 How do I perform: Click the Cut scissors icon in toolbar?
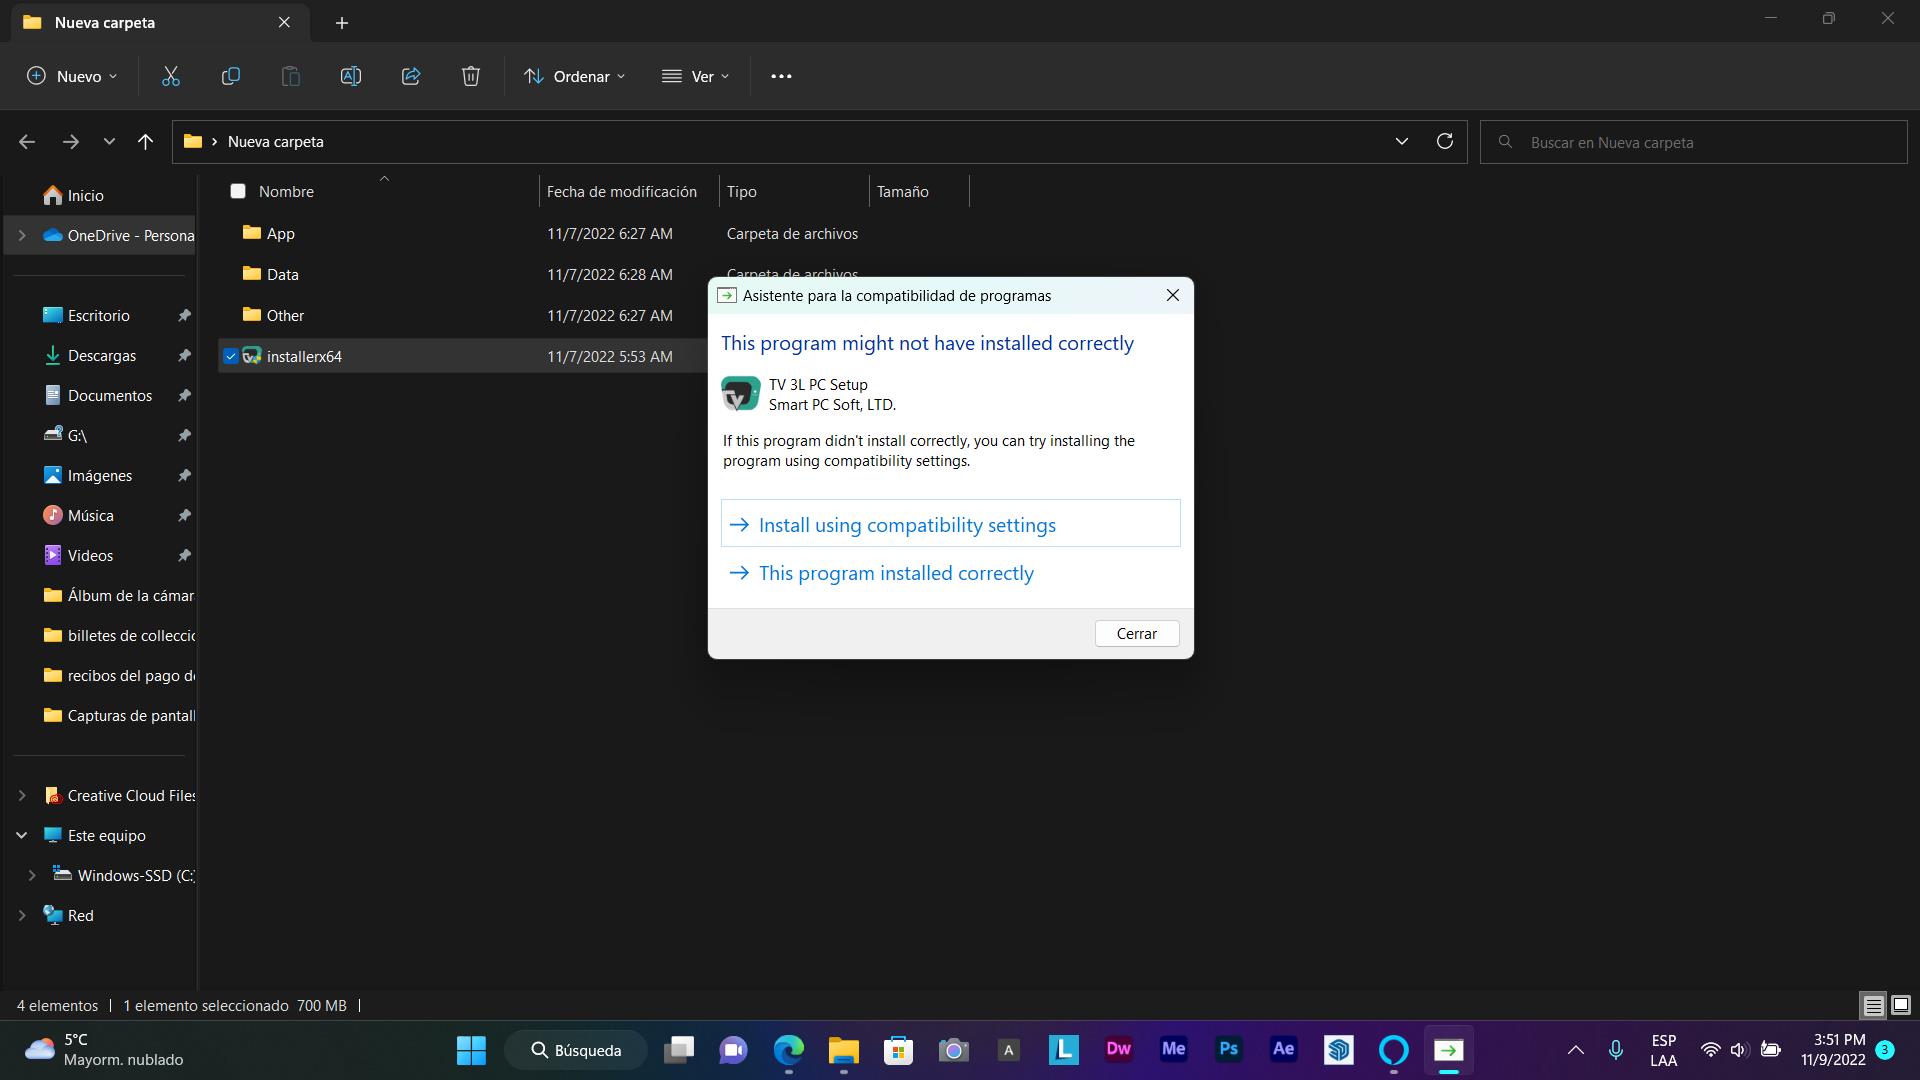click(171, 76)
